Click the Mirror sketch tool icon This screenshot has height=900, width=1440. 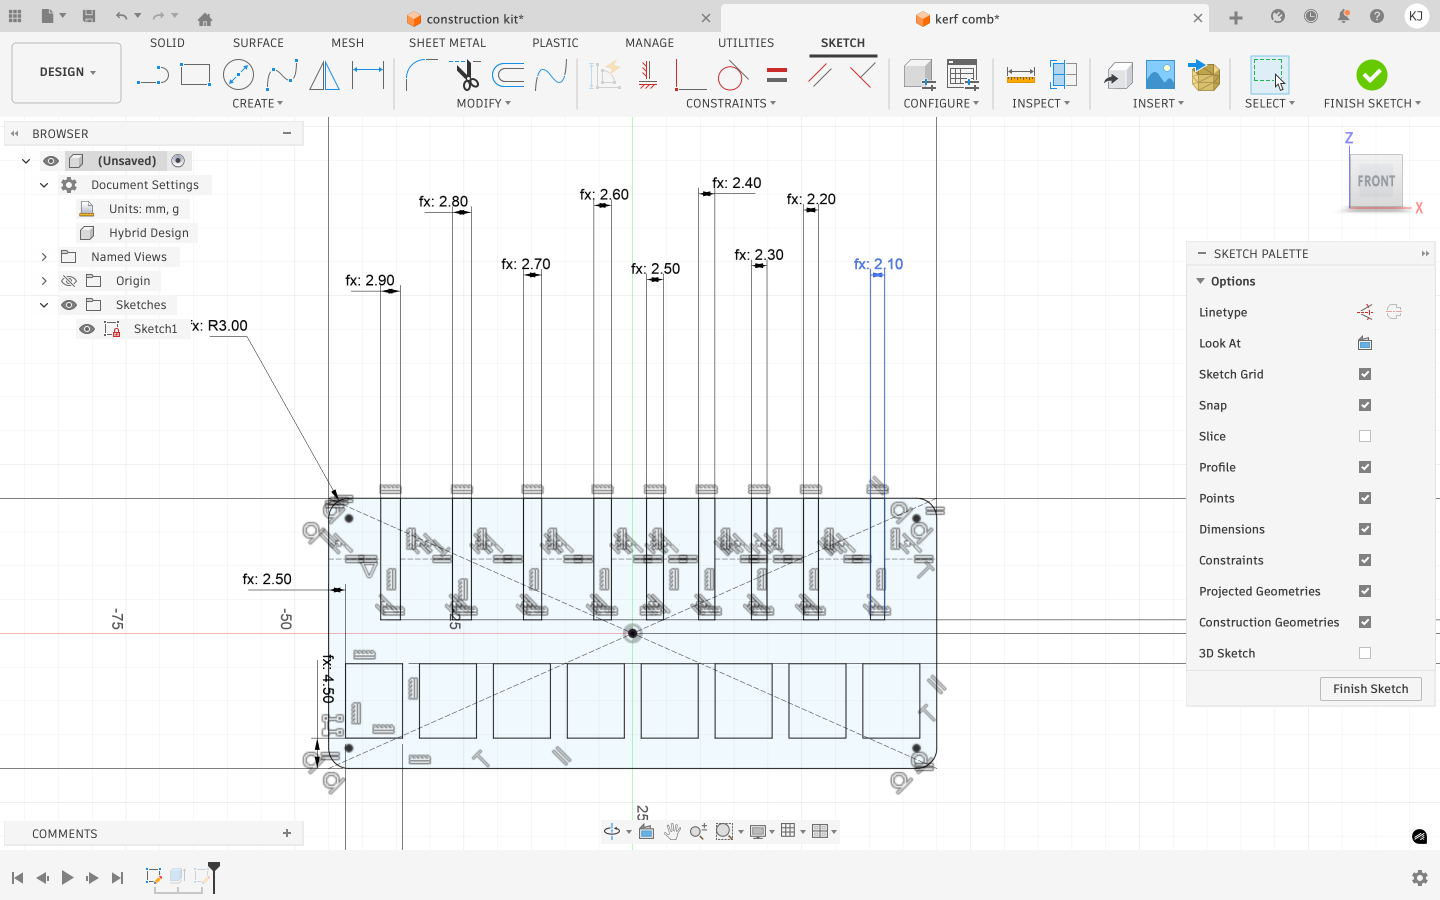coord(324,75)
